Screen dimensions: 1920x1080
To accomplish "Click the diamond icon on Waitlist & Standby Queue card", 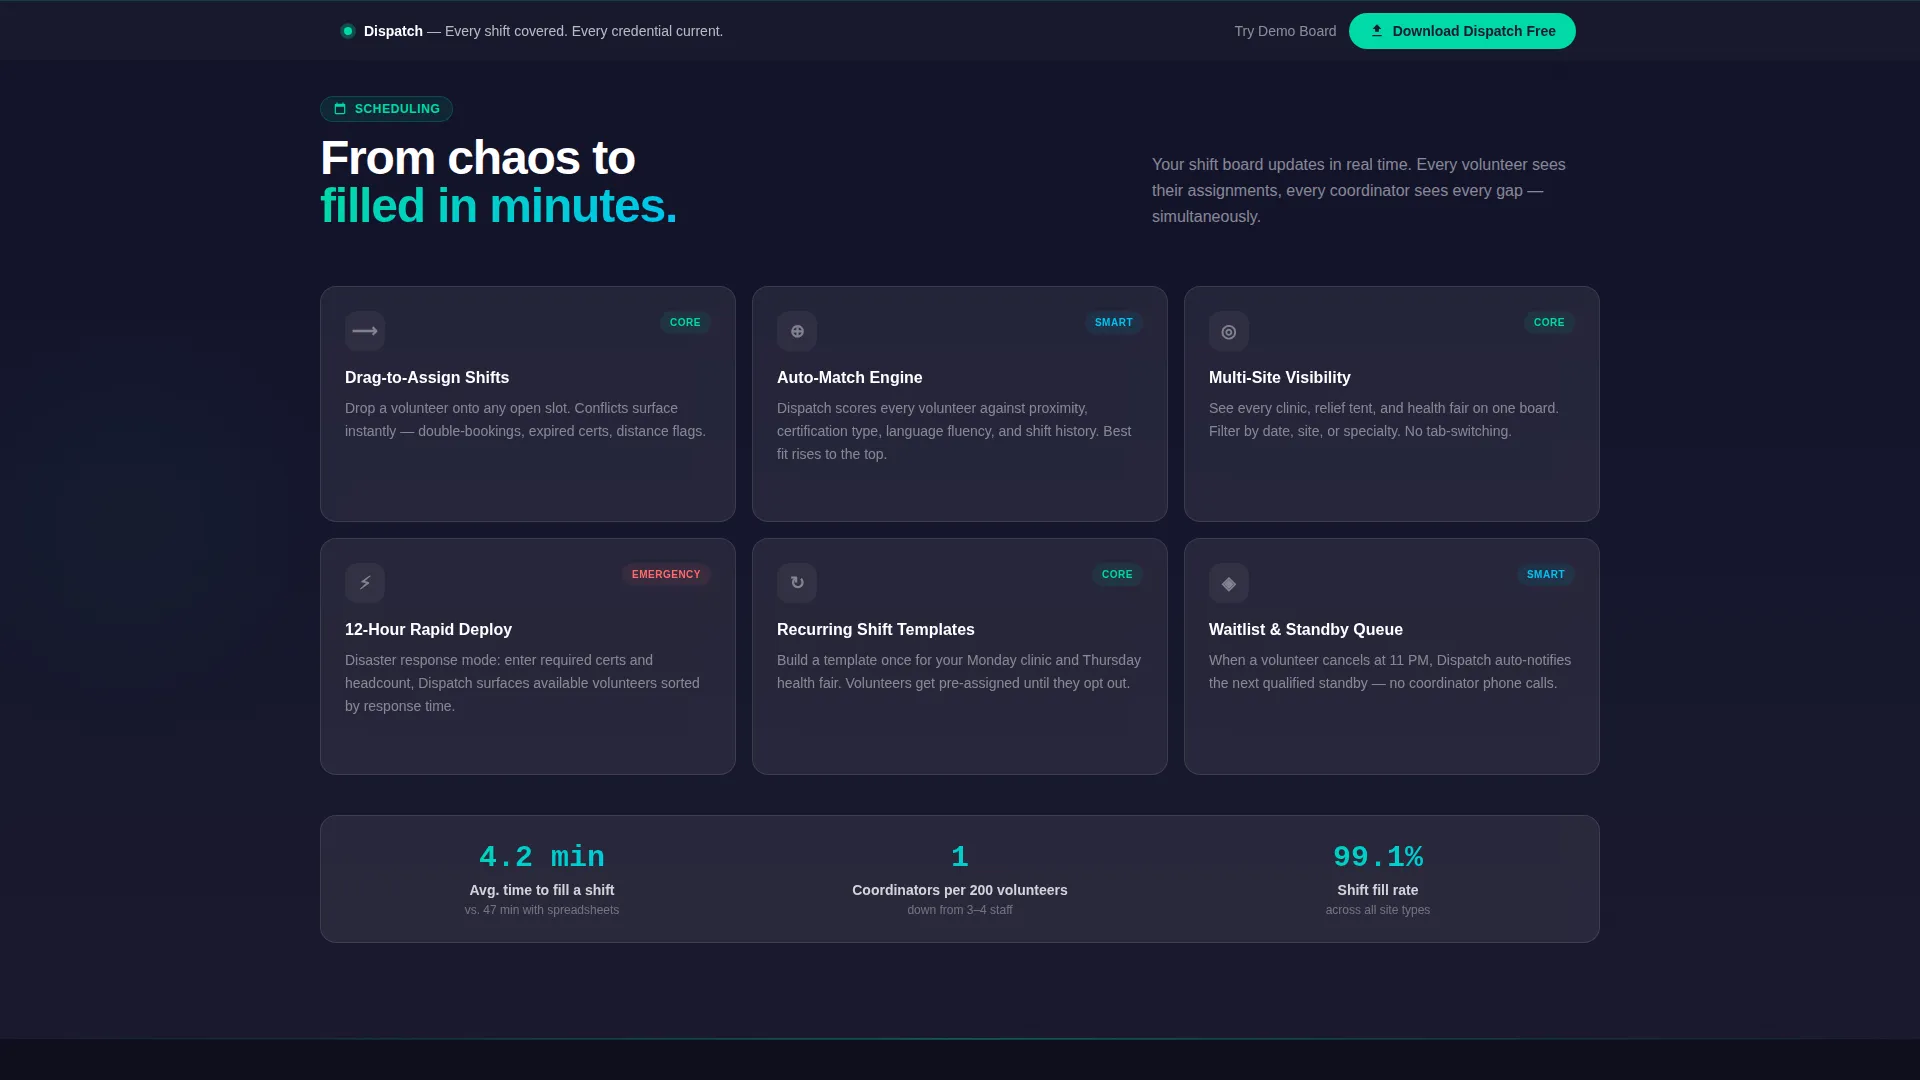I will click(1229, 583).
